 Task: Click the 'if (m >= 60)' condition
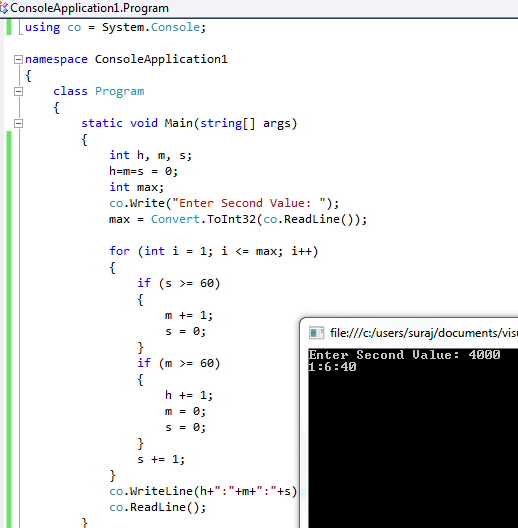(x=179, y=363)
